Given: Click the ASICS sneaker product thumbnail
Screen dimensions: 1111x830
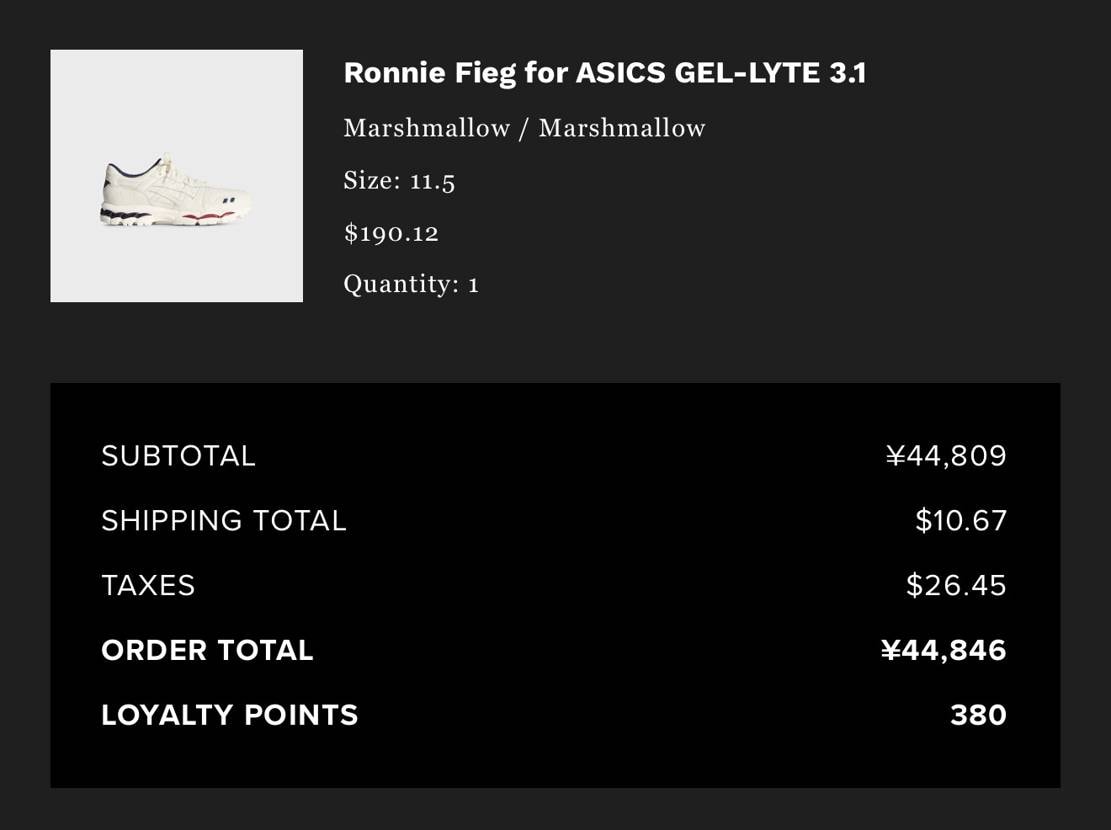Looking at the screenshot, I should pos(175,191).
